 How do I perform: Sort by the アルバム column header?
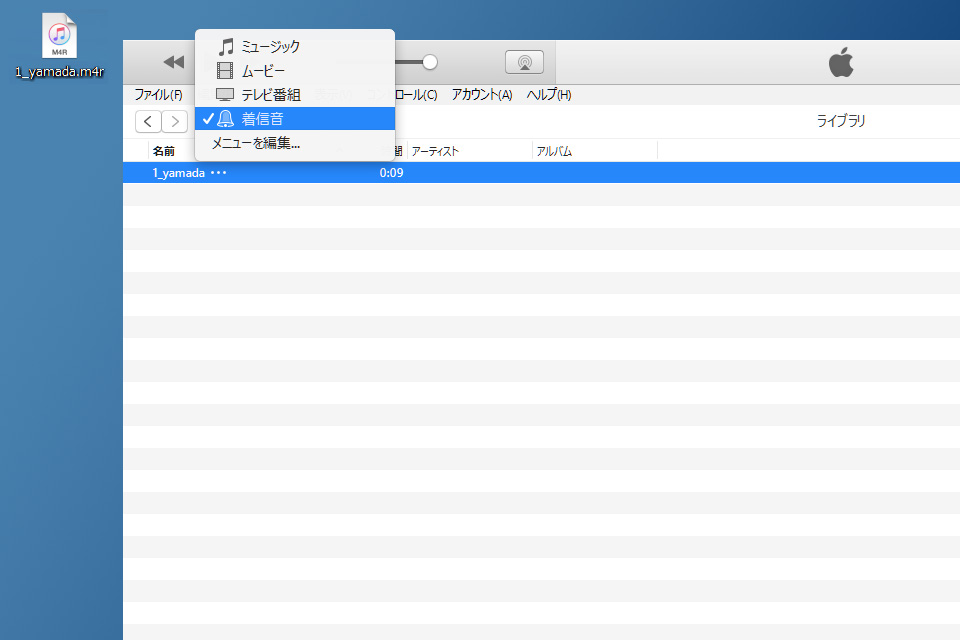click(554, 151)
